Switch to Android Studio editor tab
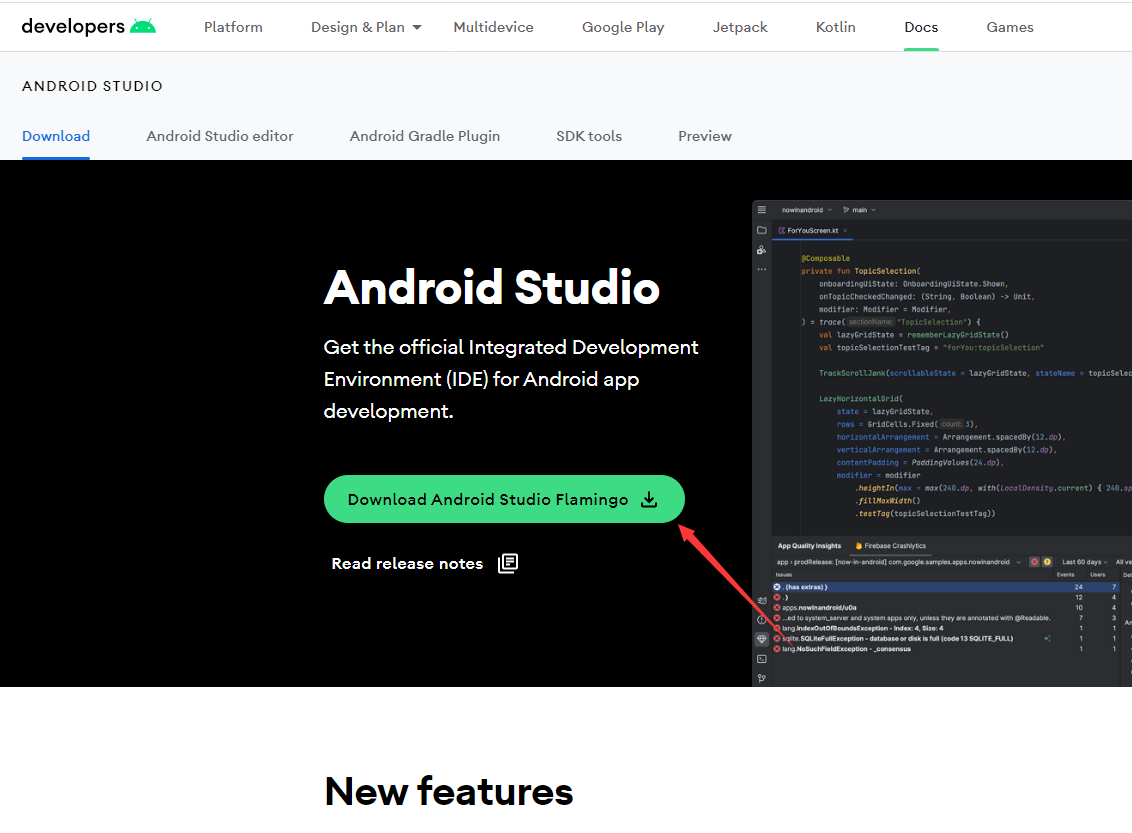1132x833 pixels. [219, 136]
